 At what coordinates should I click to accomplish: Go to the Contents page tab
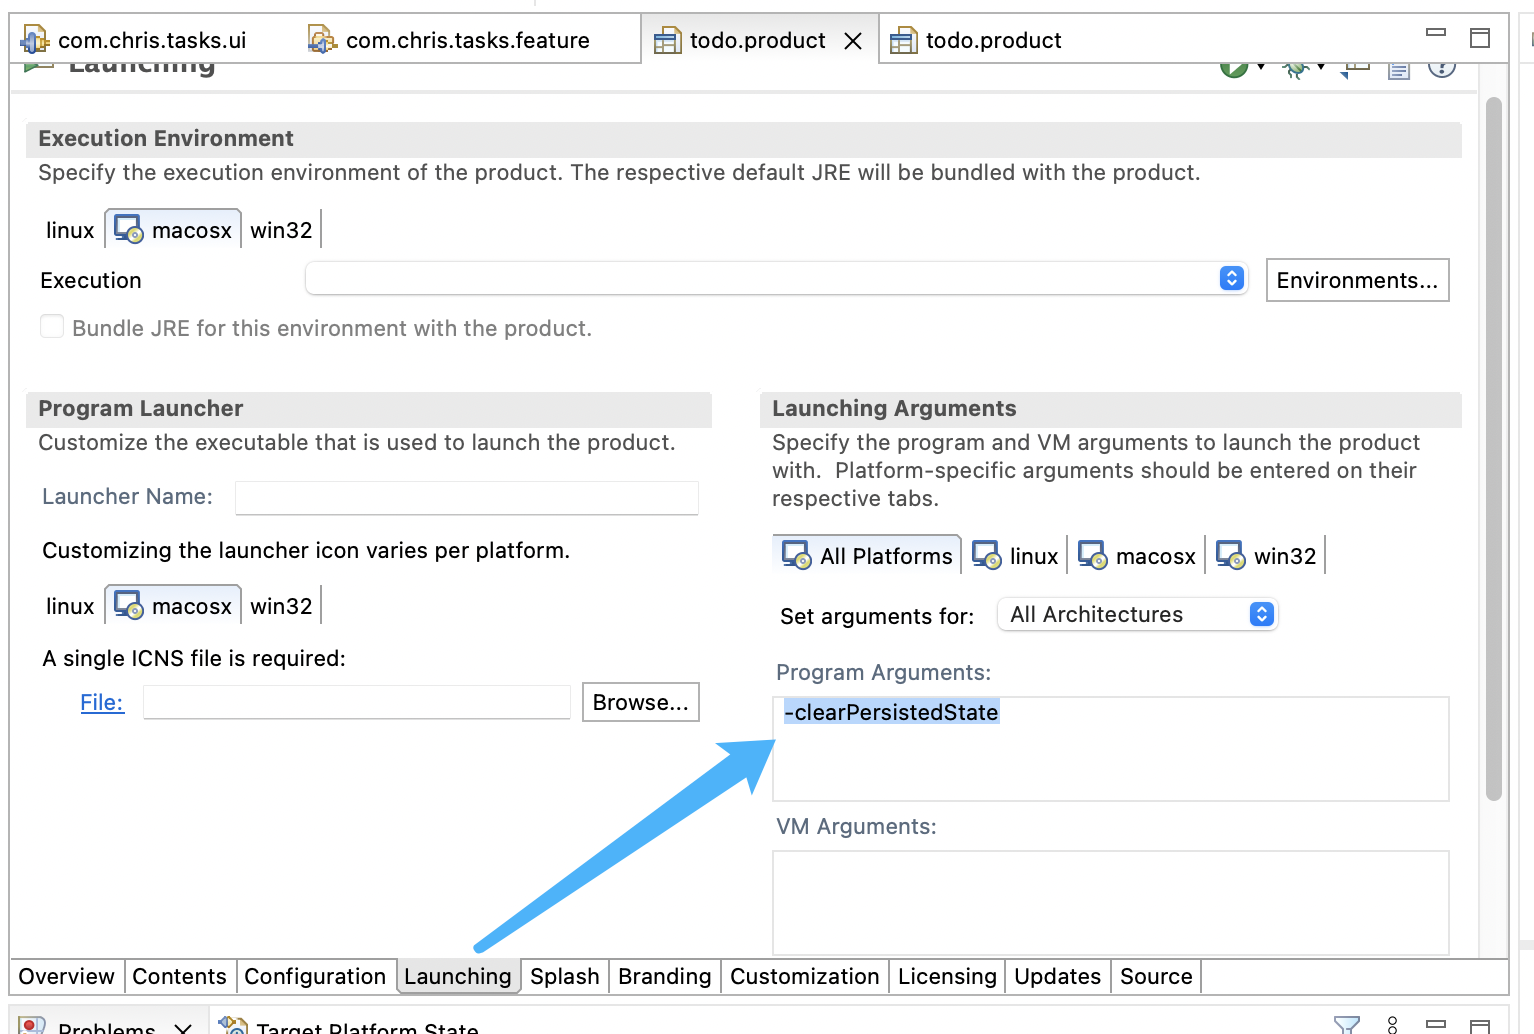(x=179, y=976)
